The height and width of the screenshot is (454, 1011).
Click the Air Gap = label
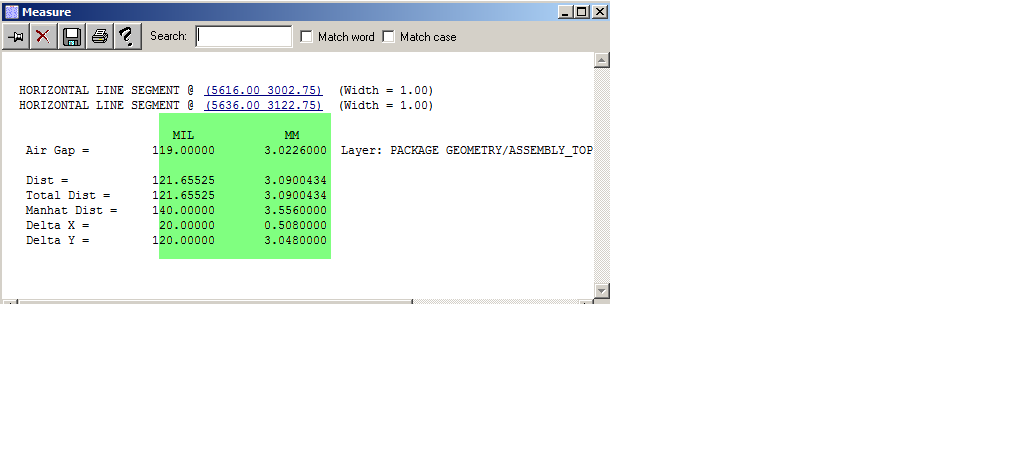pyautogui.click(x=57, y=150)
